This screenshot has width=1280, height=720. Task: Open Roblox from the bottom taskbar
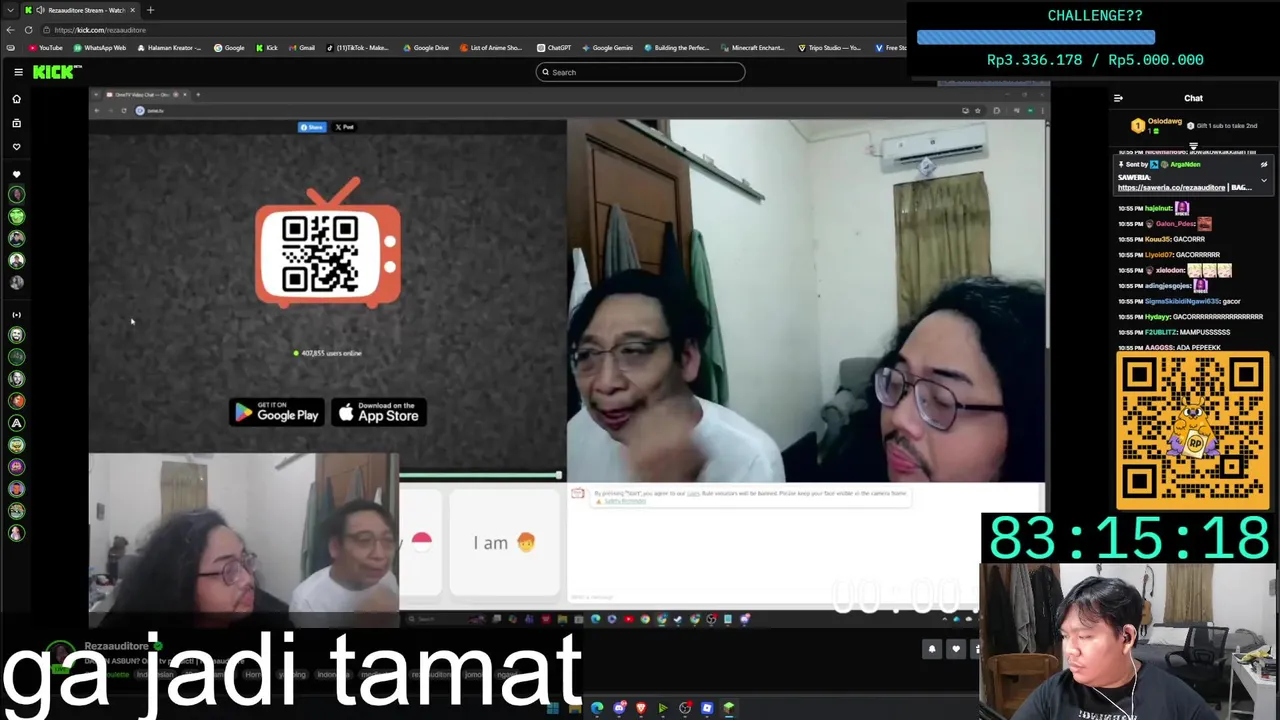pos(707,709)
